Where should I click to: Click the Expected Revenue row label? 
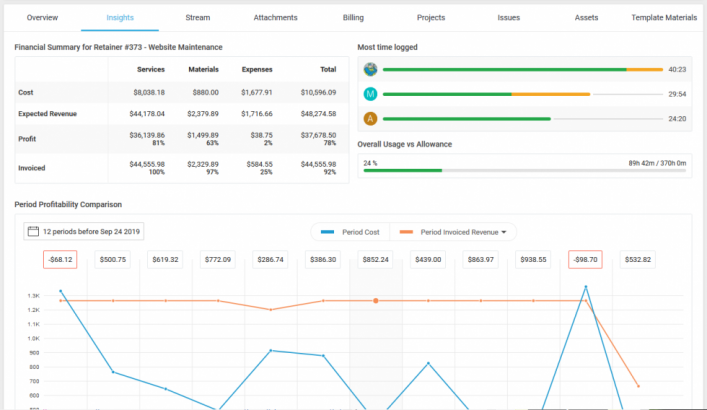click(47, 114)
